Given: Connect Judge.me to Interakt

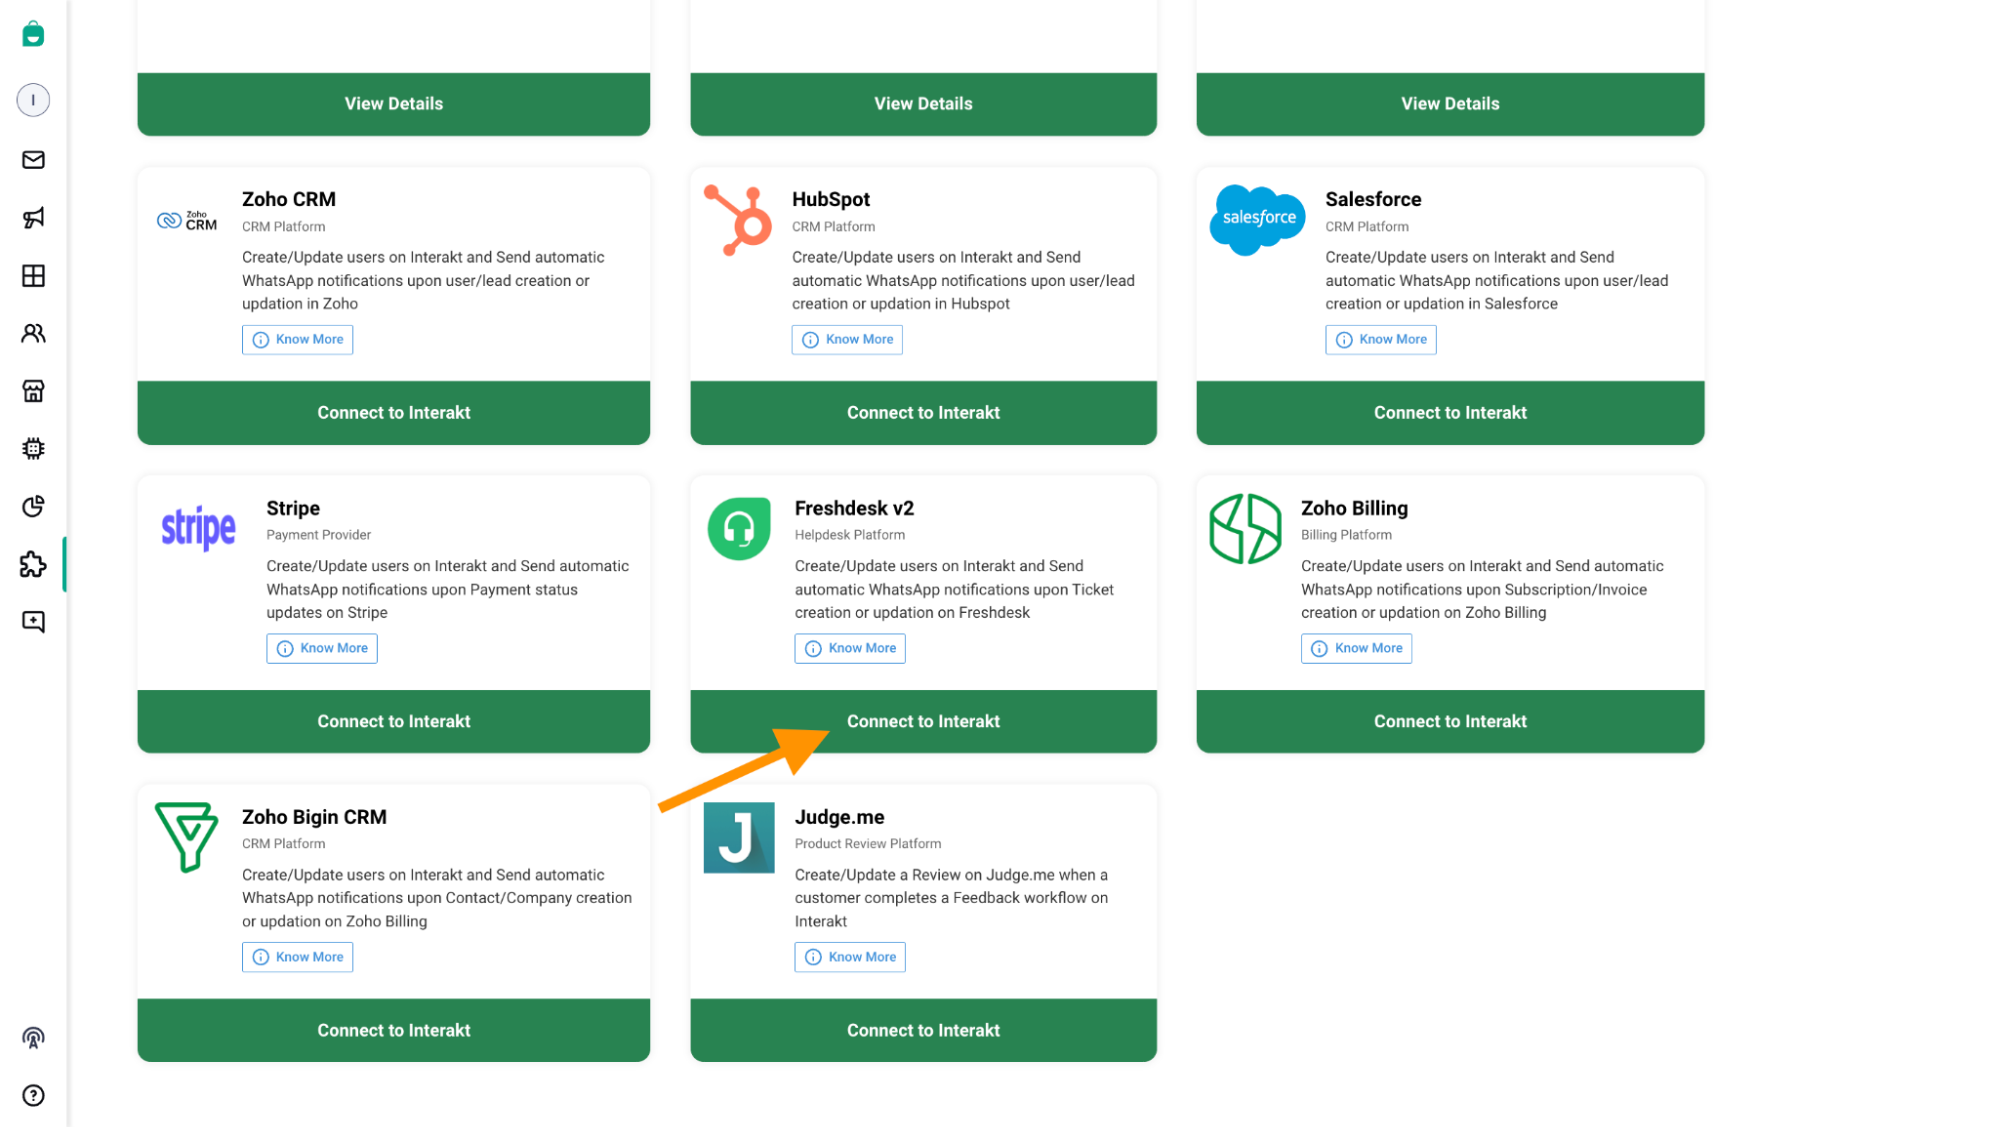Looking at the screenshot, I should tap(922, 1030).
